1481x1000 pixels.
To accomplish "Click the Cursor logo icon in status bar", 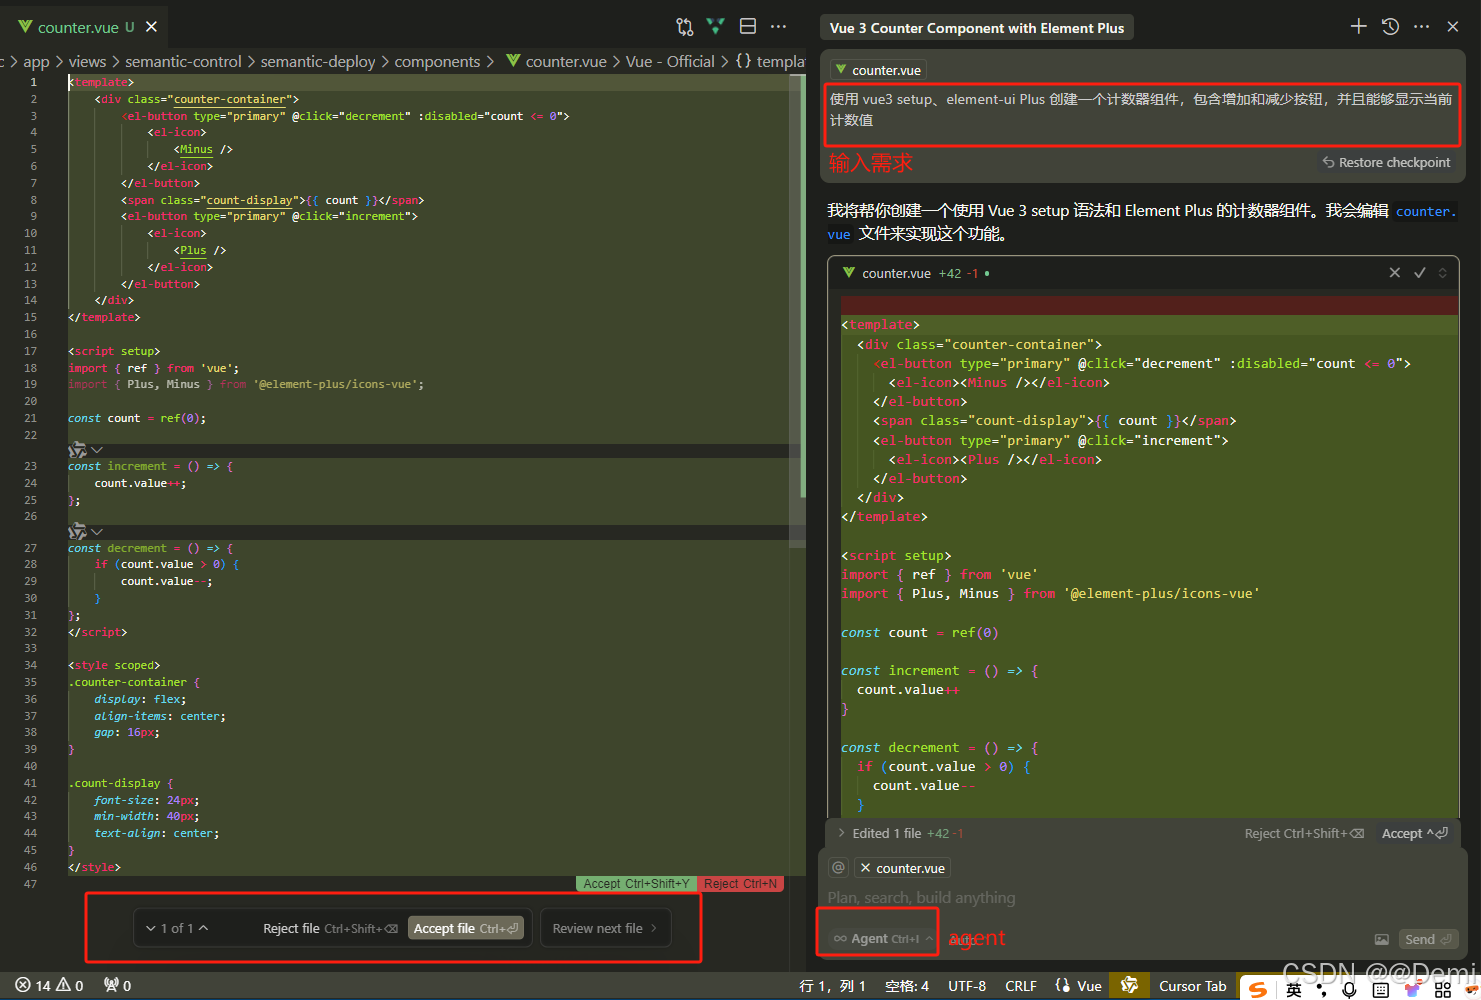I will click(x=1129, y=985).
